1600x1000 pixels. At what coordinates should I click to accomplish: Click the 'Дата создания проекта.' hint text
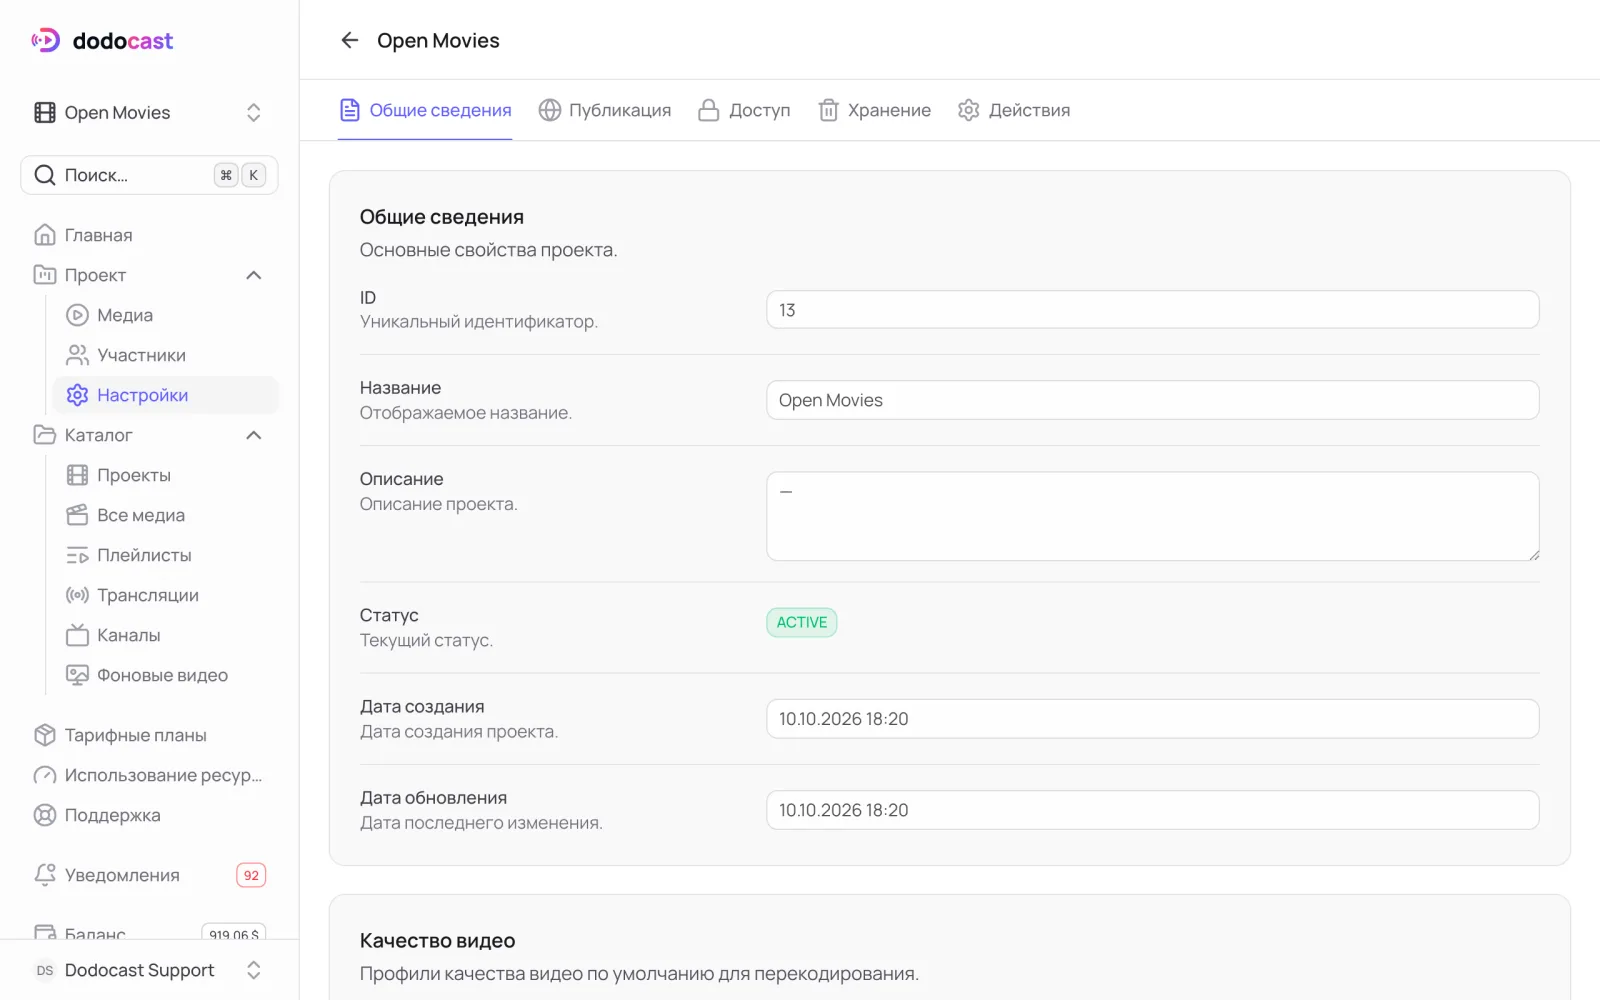tap(459, 732)
